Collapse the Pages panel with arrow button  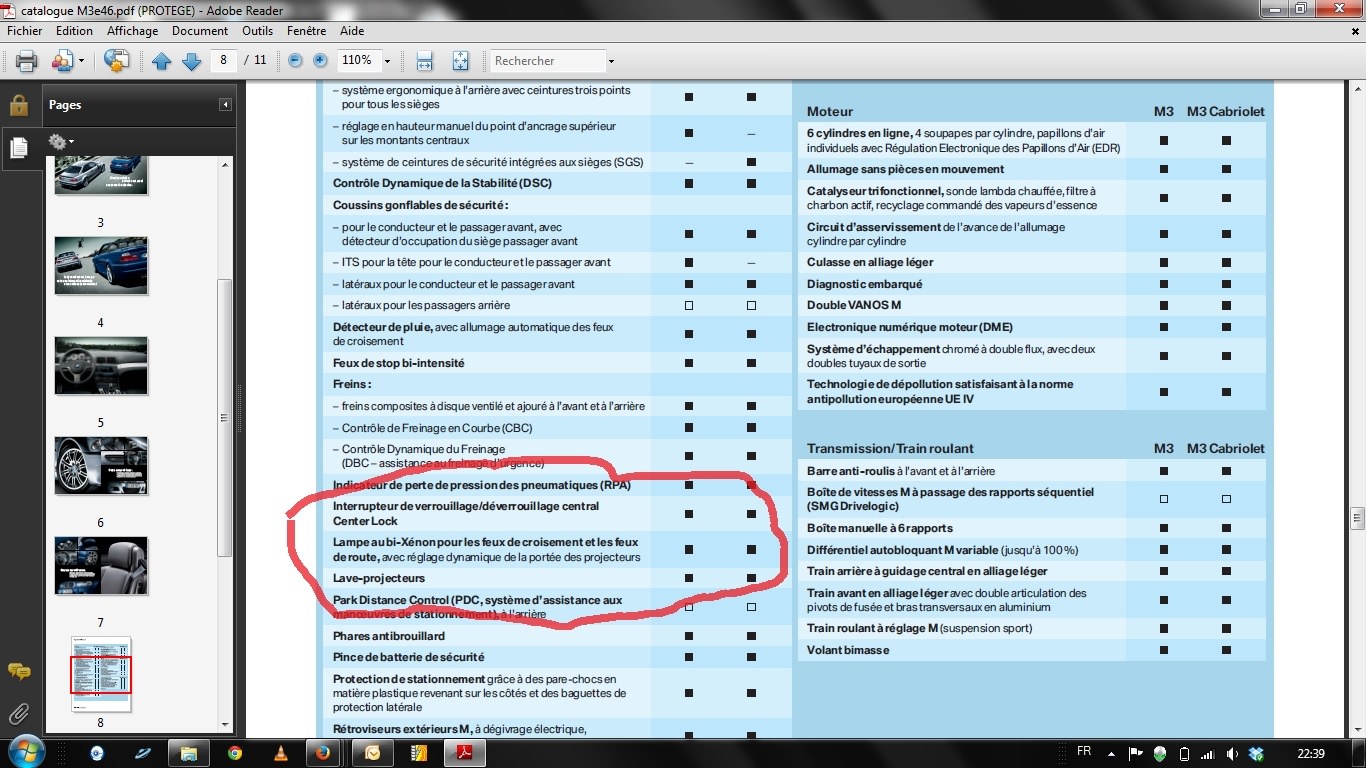[225, 105]
